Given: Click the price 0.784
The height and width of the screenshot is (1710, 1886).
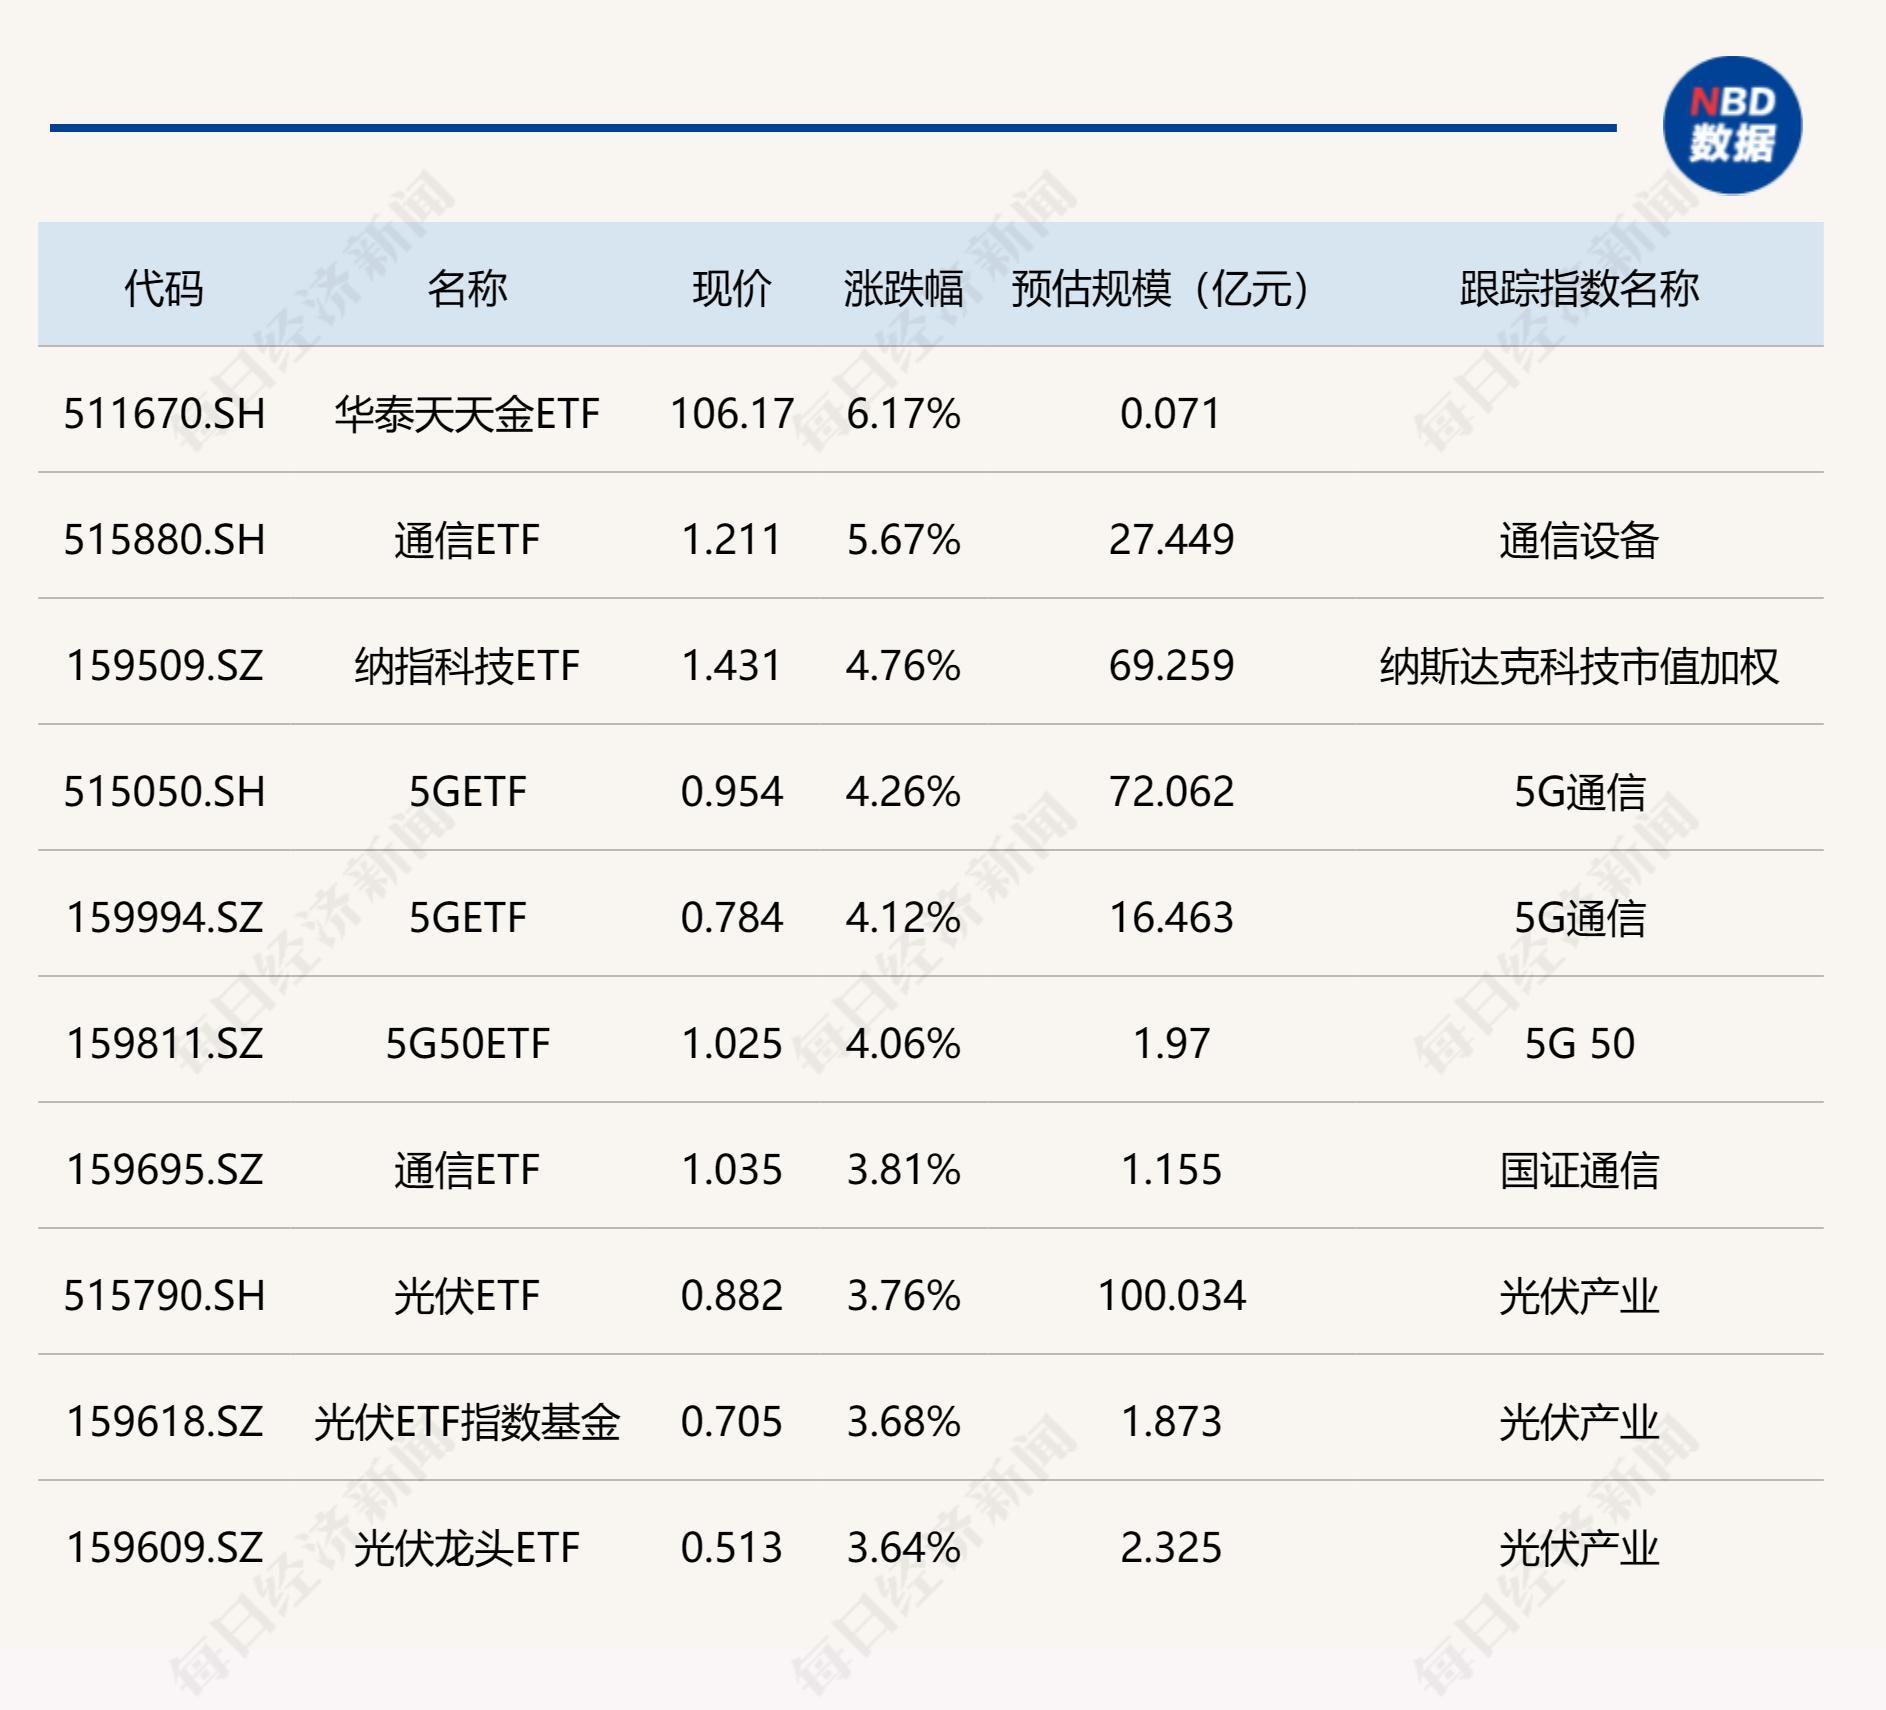Looking at the screenshot, I should click(732, 918).
